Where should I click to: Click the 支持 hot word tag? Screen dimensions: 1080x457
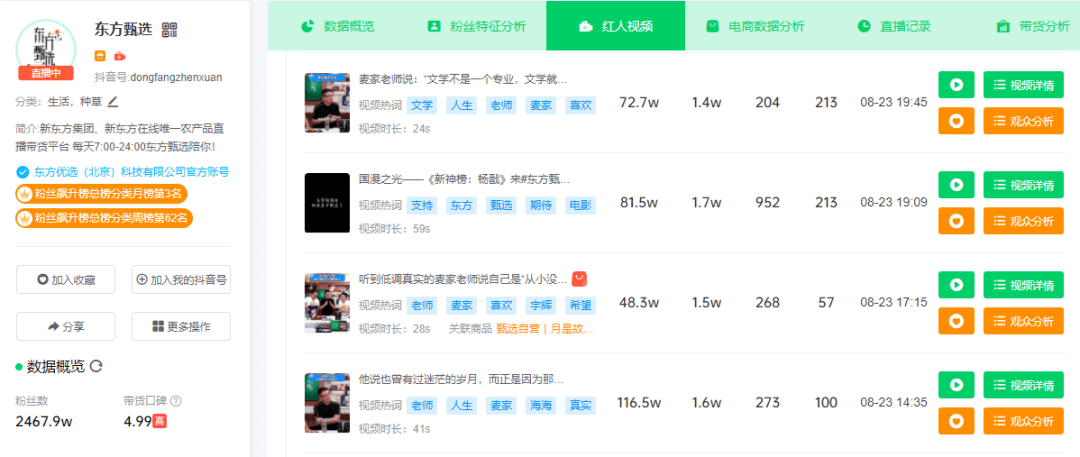[x=422, y=205]
